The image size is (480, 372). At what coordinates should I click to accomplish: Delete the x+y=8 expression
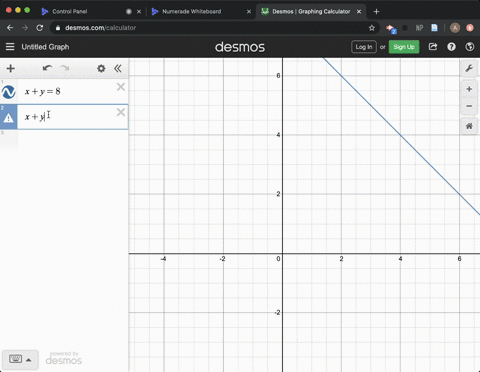[121, 87]
